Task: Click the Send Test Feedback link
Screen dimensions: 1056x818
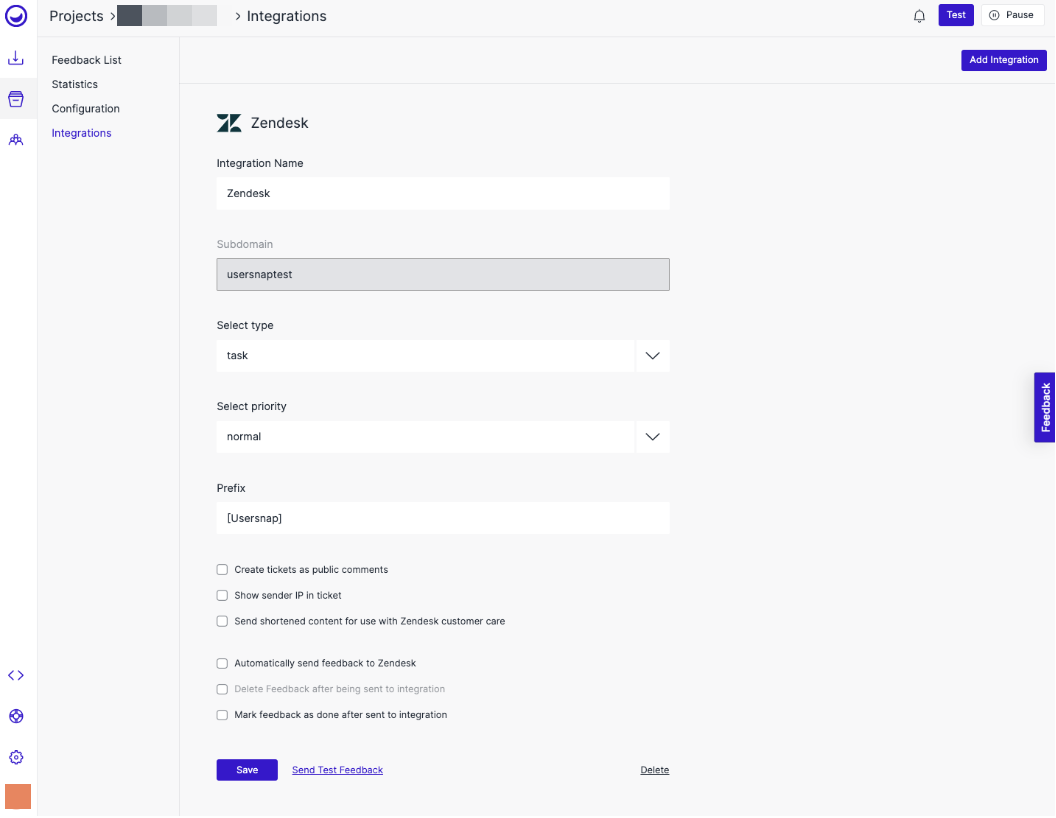Action: 337,770
